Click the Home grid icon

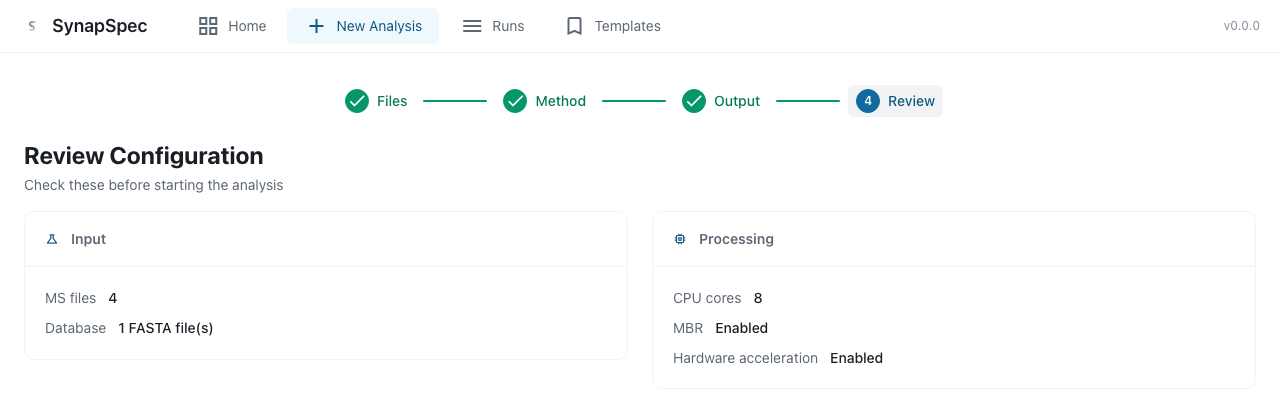click(208, 26)
